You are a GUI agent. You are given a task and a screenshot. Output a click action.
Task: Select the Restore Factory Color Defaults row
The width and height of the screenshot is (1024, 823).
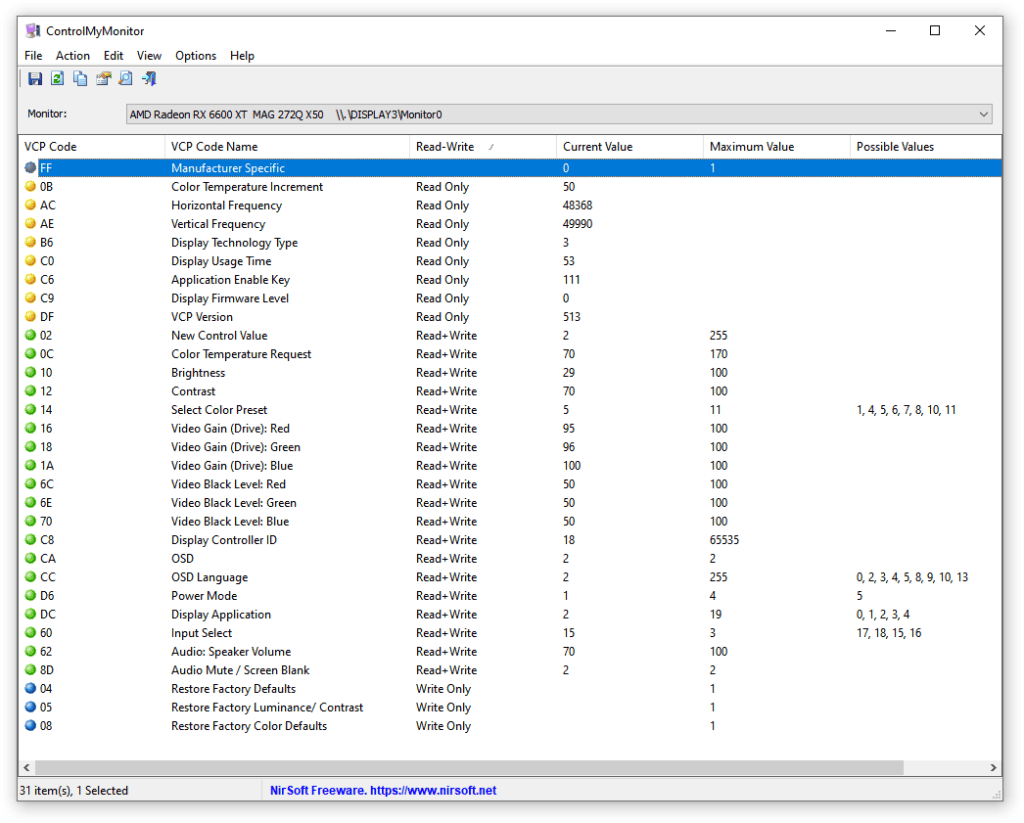(510, 726)
